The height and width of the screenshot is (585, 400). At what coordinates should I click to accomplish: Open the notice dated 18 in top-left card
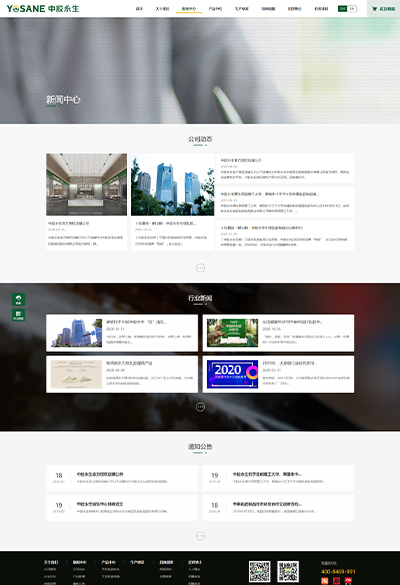[122, 478]
